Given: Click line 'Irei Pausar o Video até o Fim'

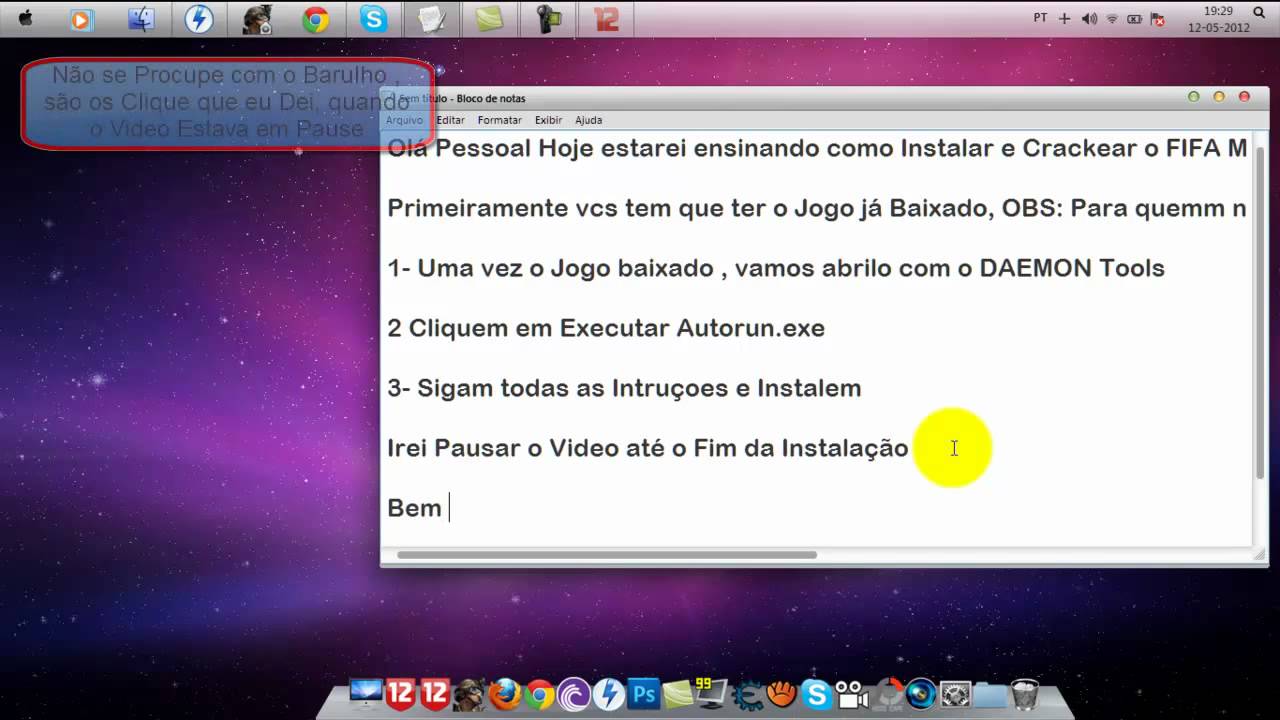Looking at the screenshot, I should point(648,448).
